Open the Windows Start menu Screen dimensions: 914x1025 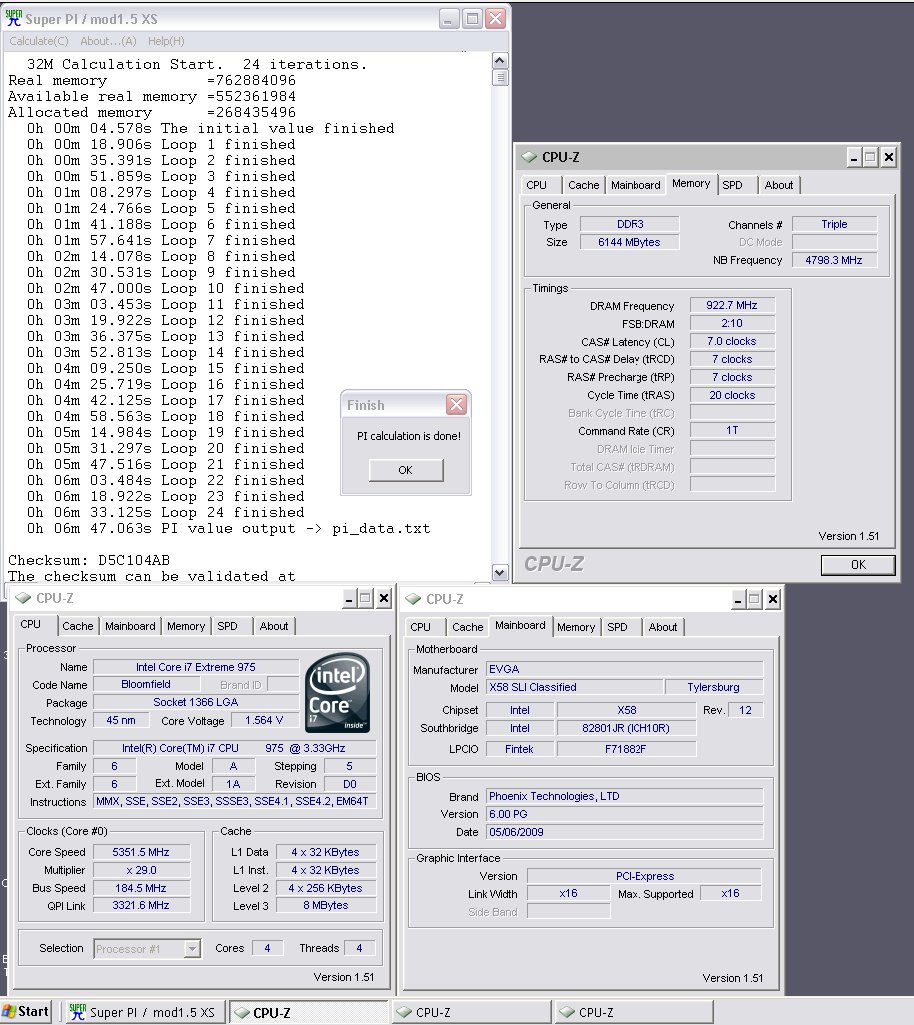pyautogui.click(x=26, y=1012)
